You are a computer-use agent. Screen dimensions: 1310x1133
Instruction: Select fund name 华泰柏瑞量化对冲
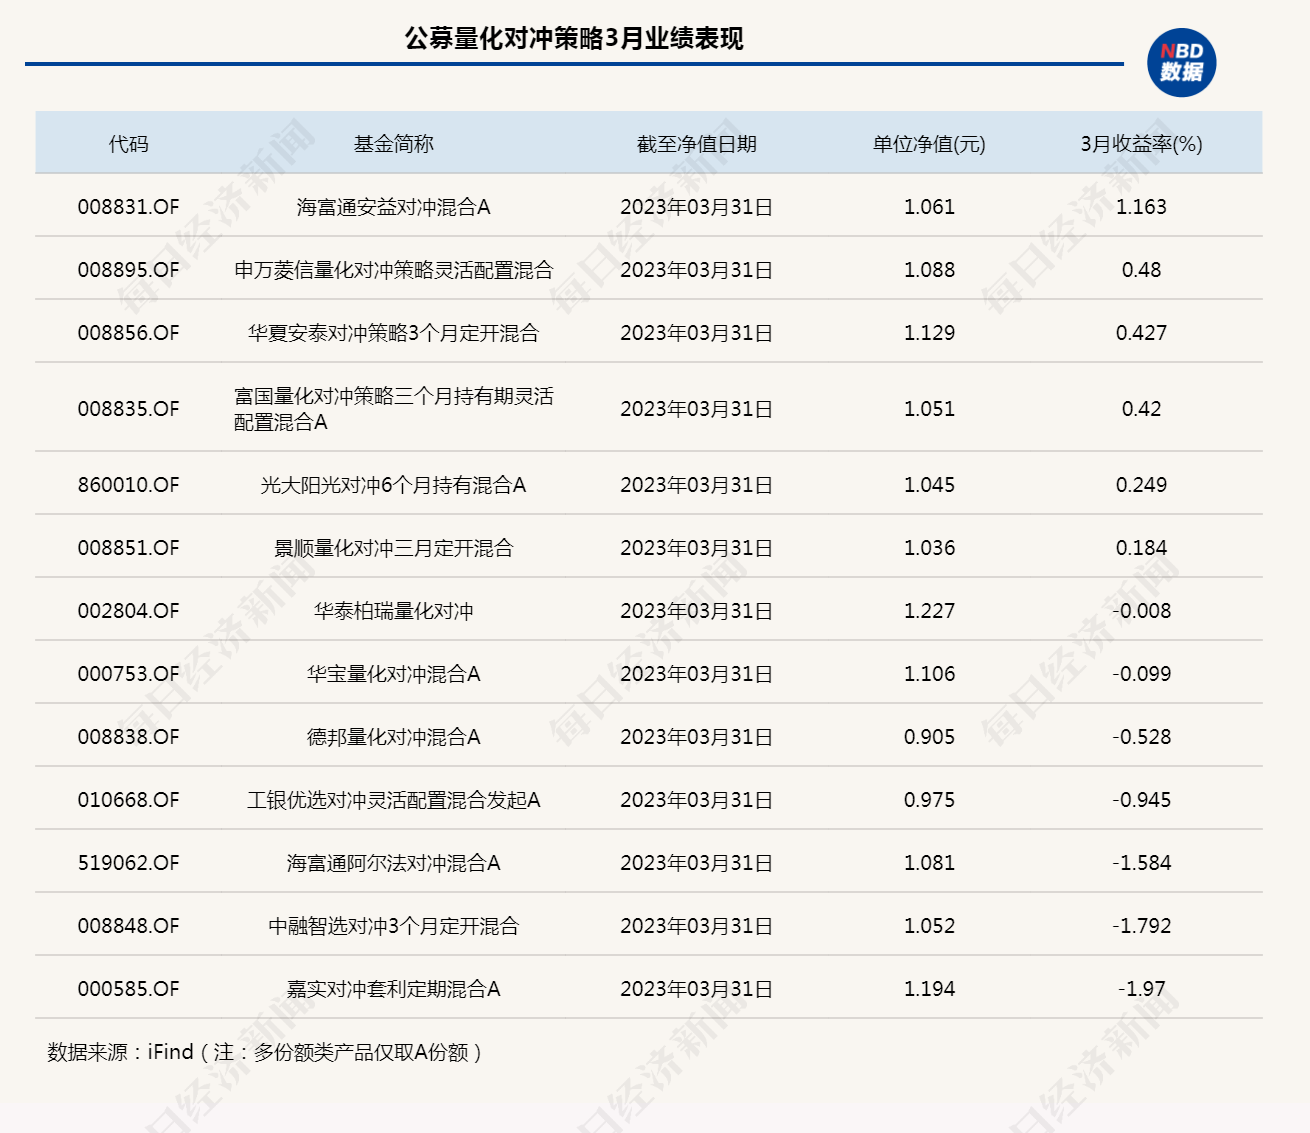(394, 611)
